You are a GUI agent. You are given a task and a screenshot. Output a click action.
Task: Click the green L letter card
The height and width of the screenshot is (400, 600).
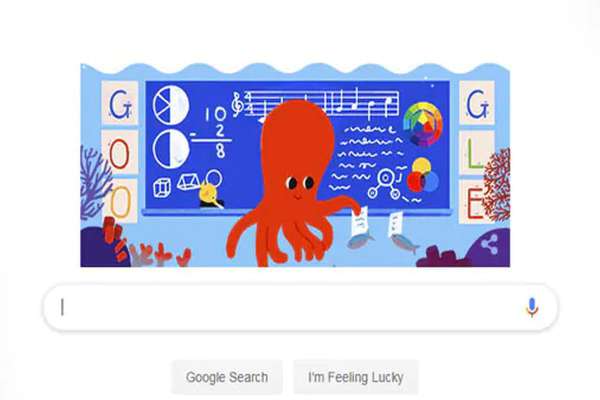474,153
